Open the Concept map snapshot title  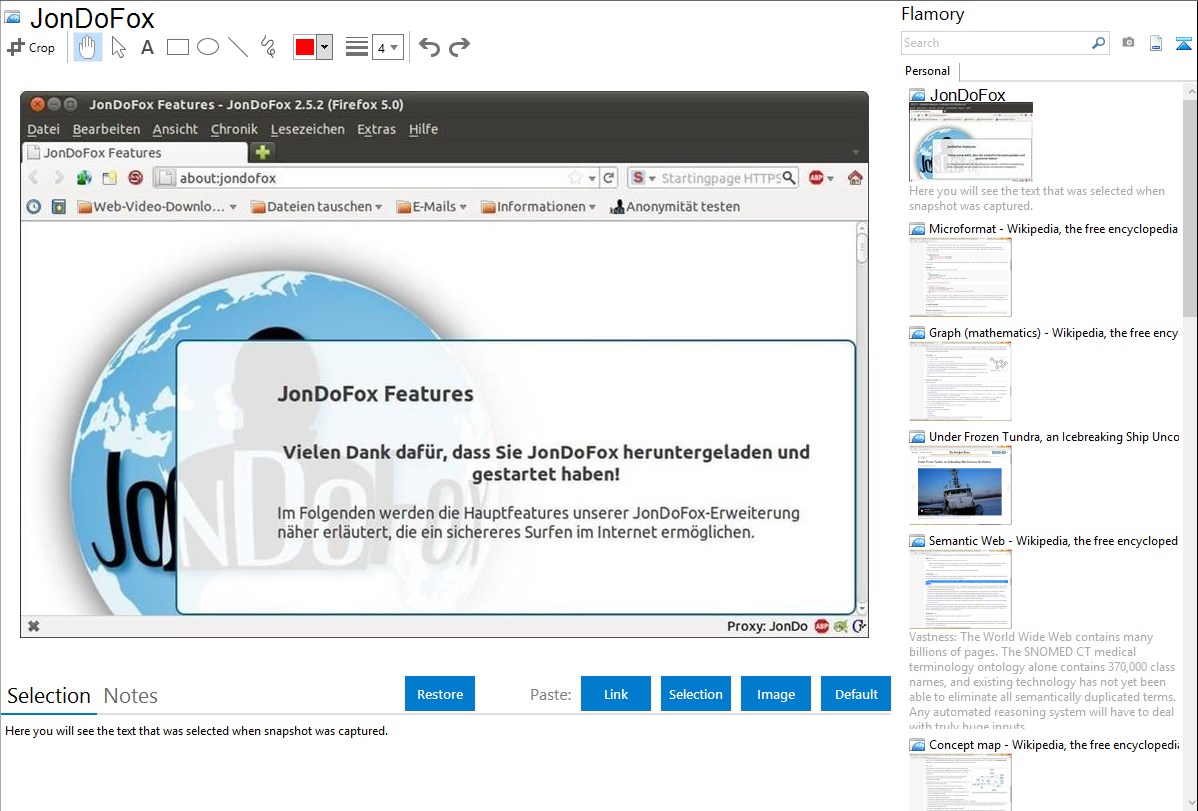click(1054, 745)
